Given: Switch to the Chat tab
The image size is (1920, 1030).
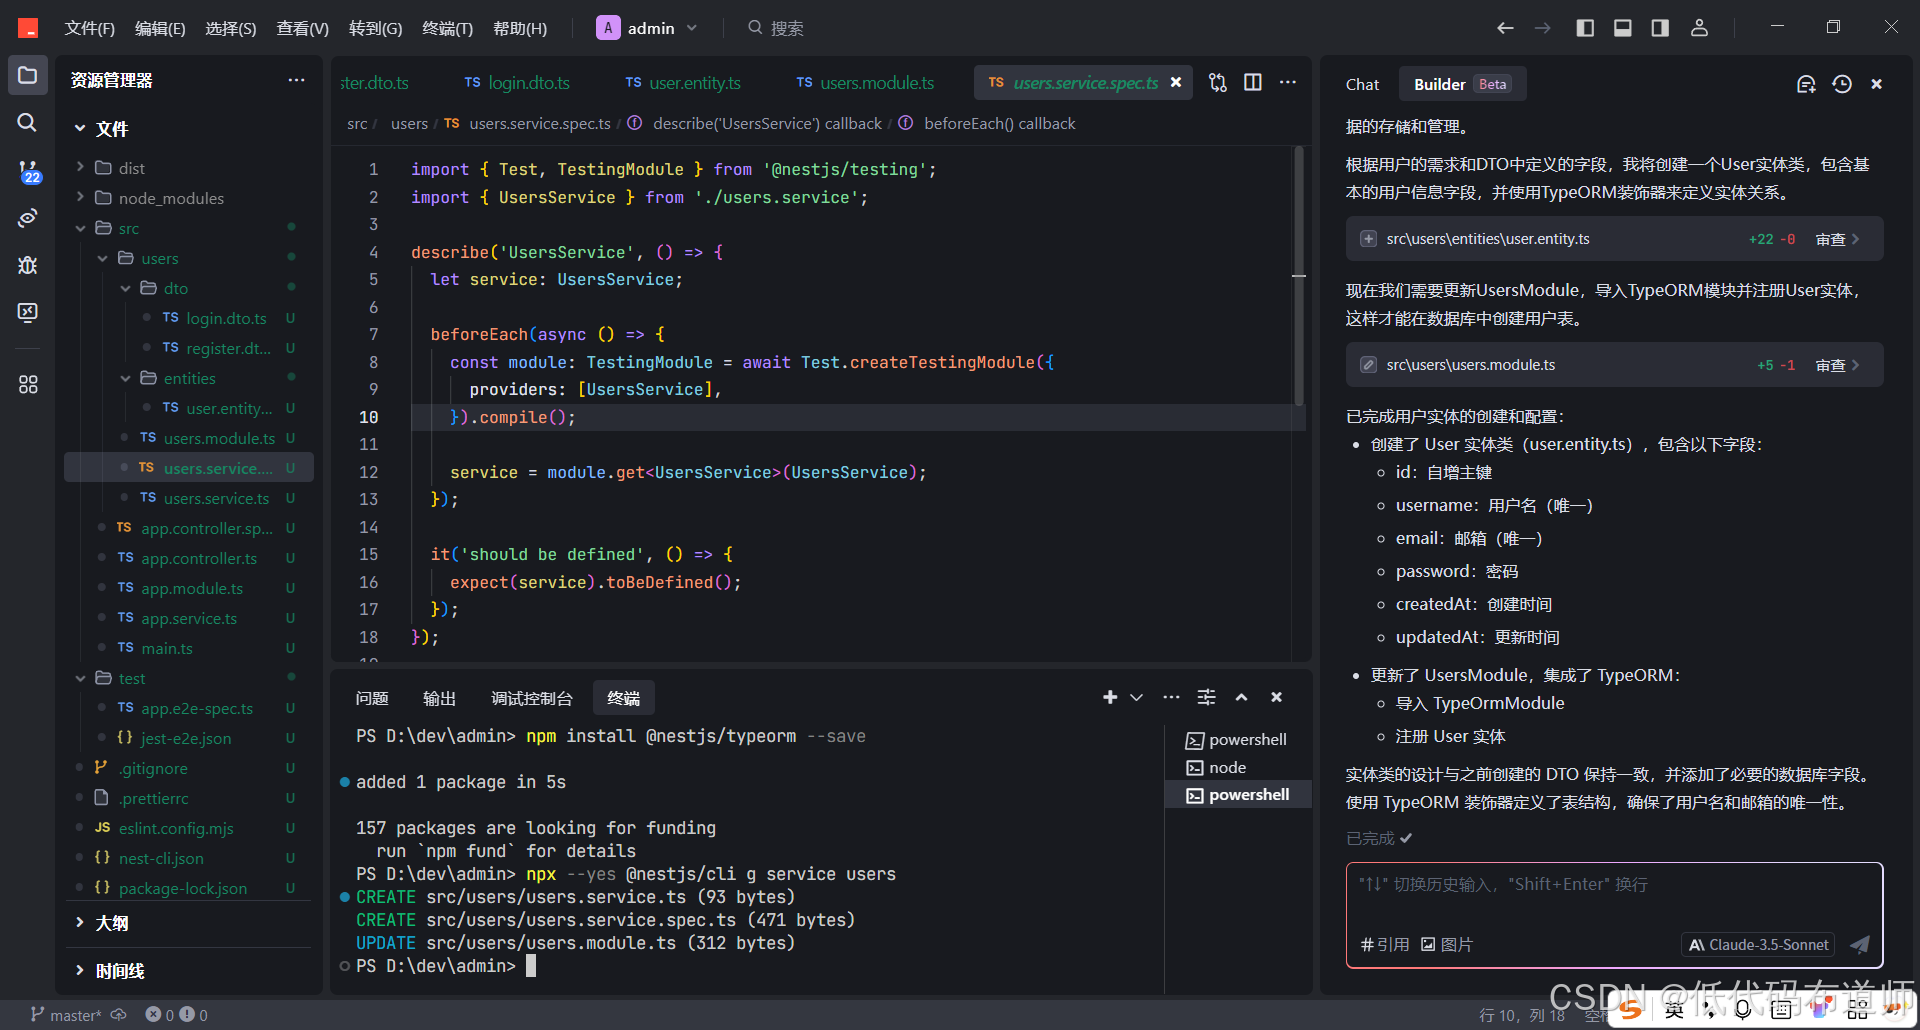Looking at the screenshot, I should coord(1362,84).
